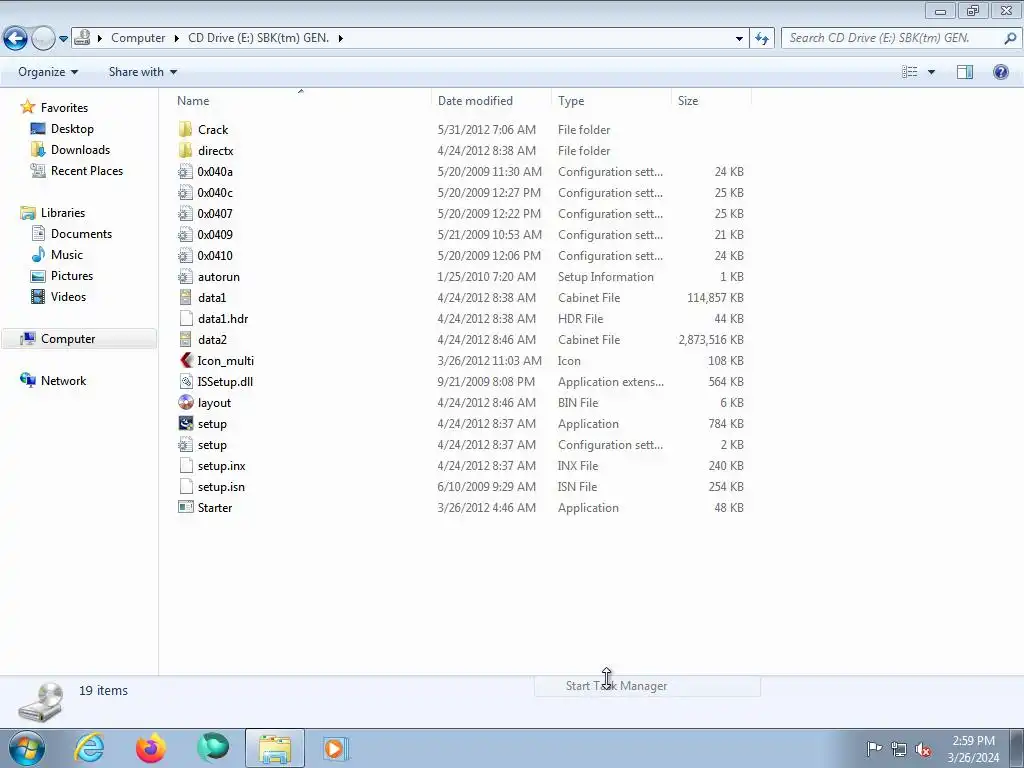Click the Start Task Manager menu item

point(647,686)
